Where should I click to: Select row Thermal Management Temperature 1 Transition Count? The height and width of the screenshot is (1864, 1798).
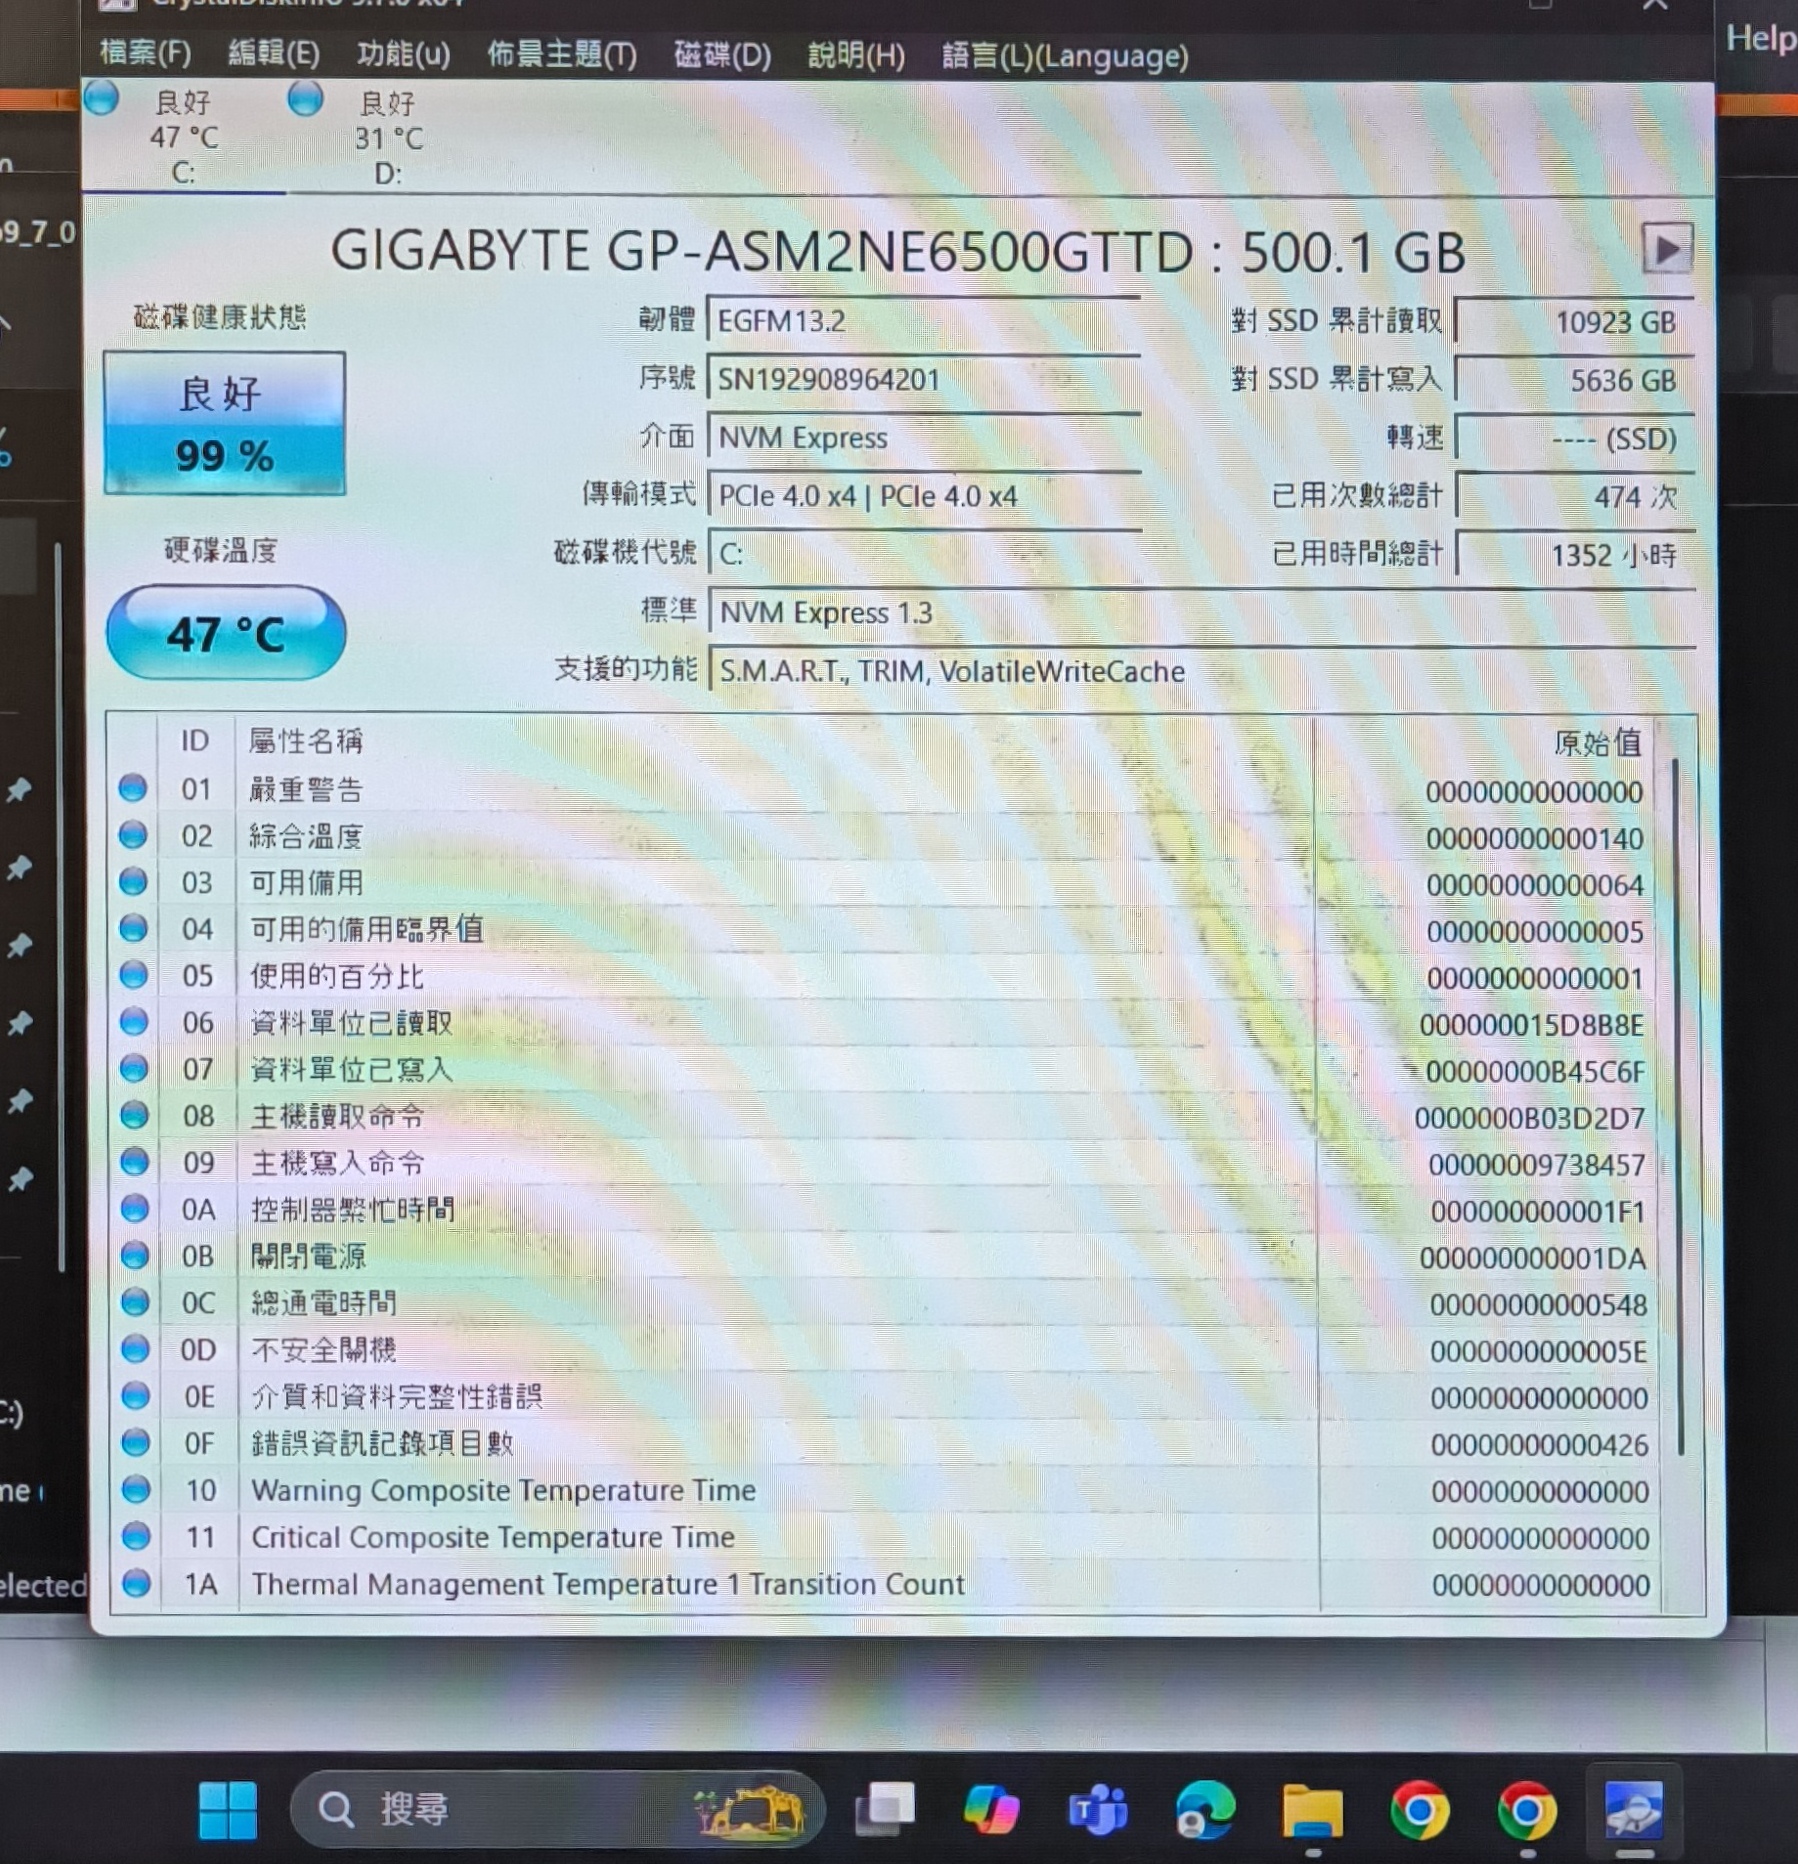coord(885,1584)
